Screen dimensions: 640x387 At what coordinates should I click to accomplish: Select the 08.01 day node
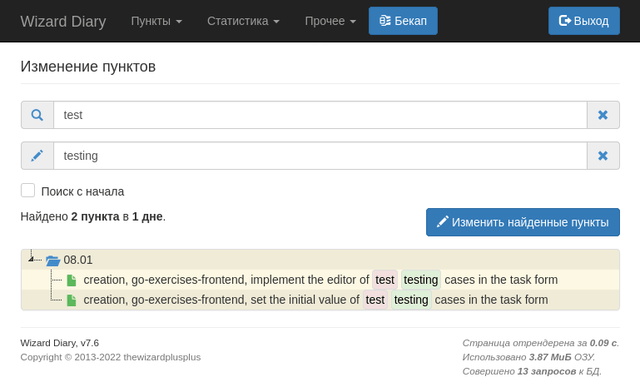[x=78, y=260]
